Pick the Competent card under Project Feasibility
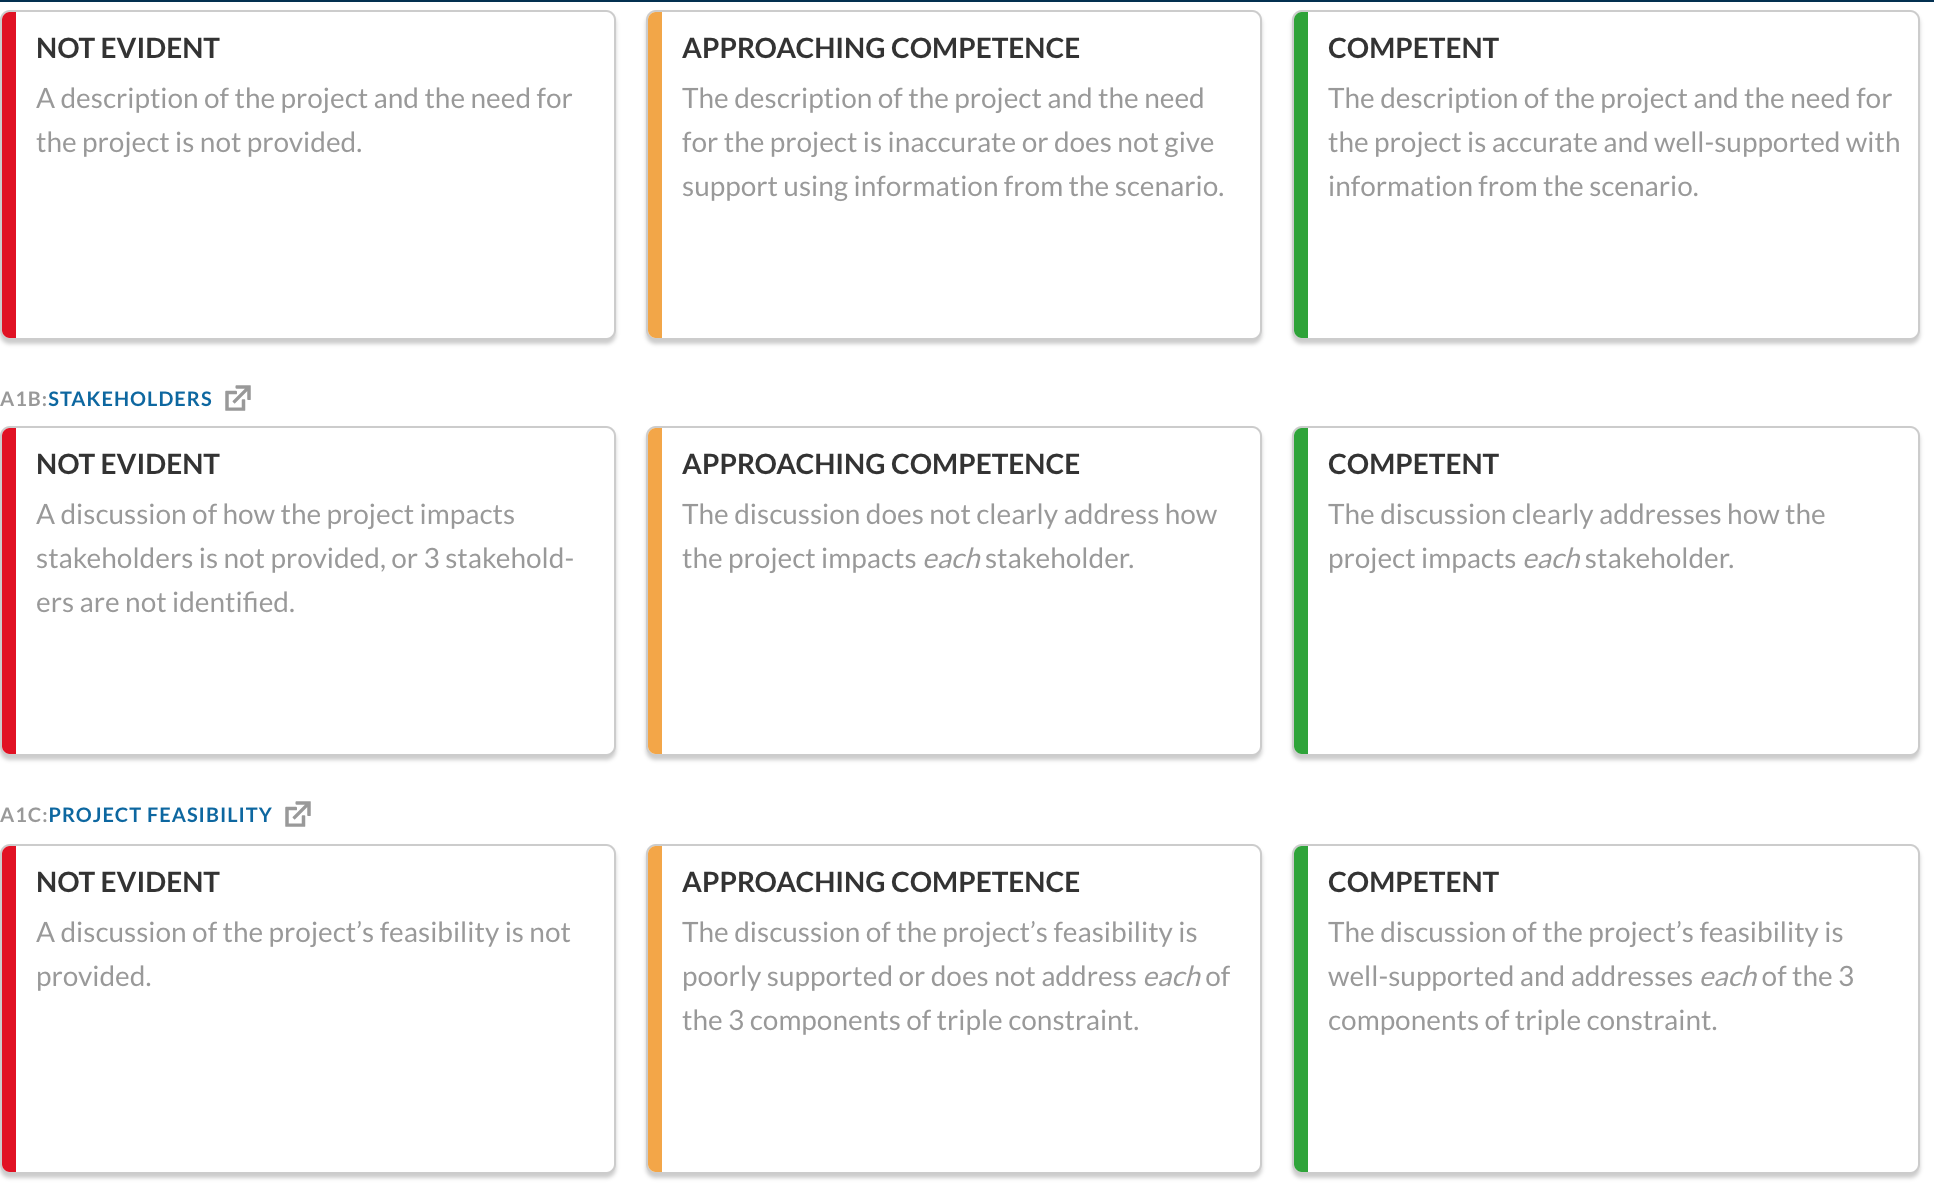 pyautogui.click(x=1606, y=1009)
